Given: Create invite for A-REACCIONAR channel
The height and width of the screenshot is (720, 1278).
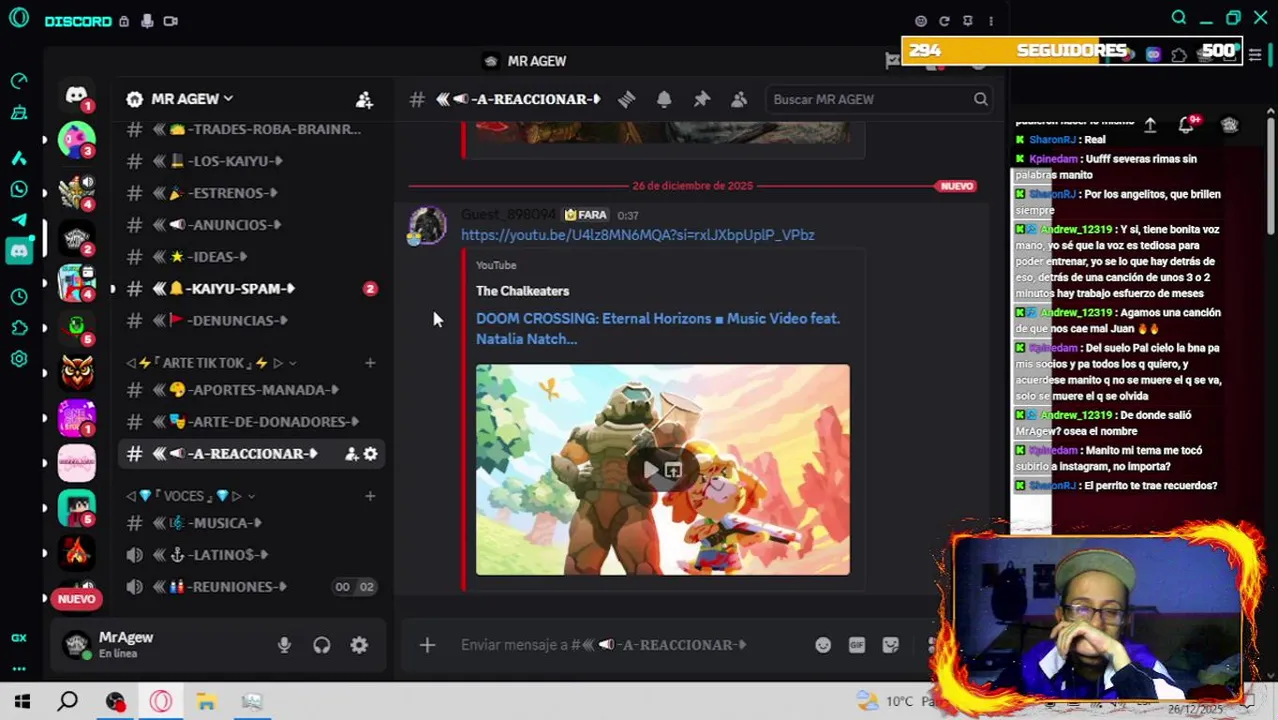Looking at the screenshot, I should coord(351,454).
